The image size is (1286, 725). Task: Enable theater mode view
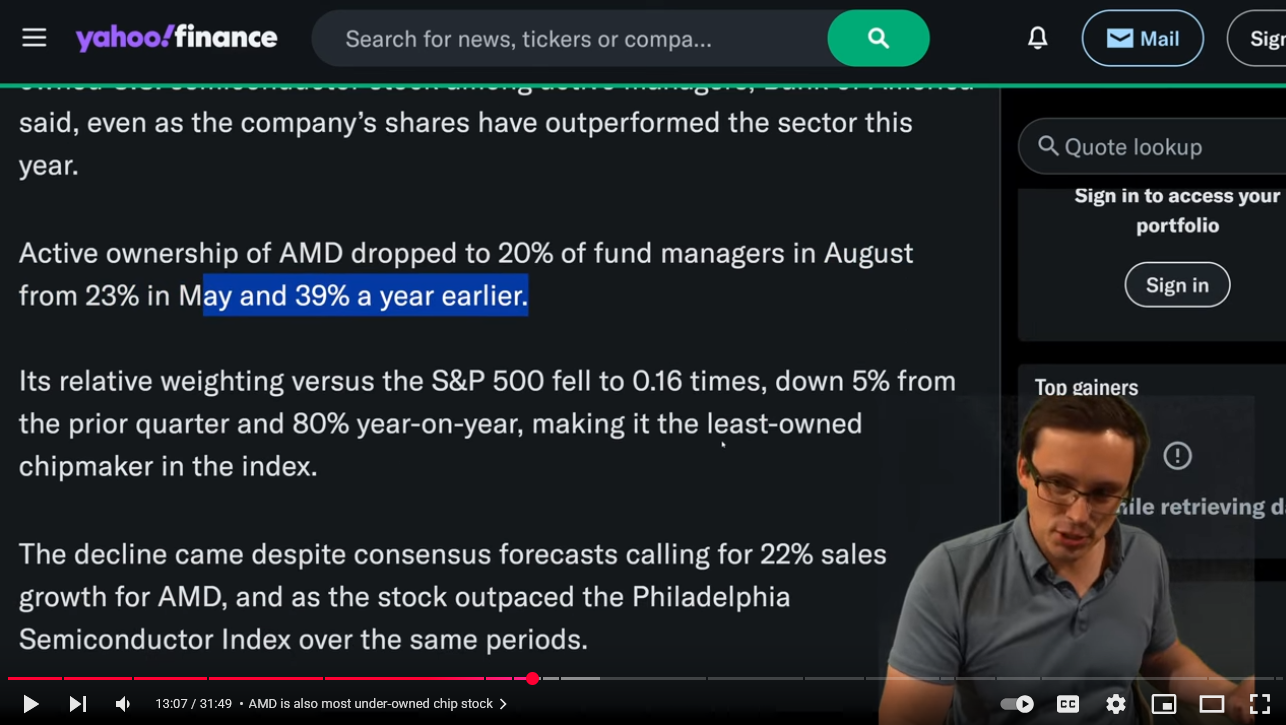1212,704
